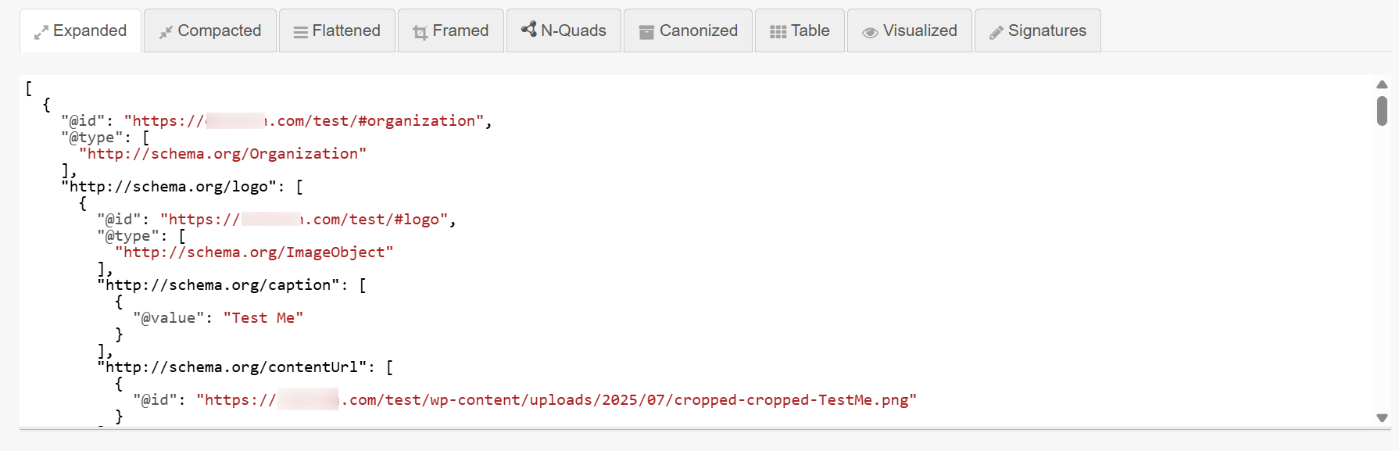The height and width of the screenshot is (451, 1399).
Task: Click the schema.org/Organization type value
Action: [x=223, y=154]
